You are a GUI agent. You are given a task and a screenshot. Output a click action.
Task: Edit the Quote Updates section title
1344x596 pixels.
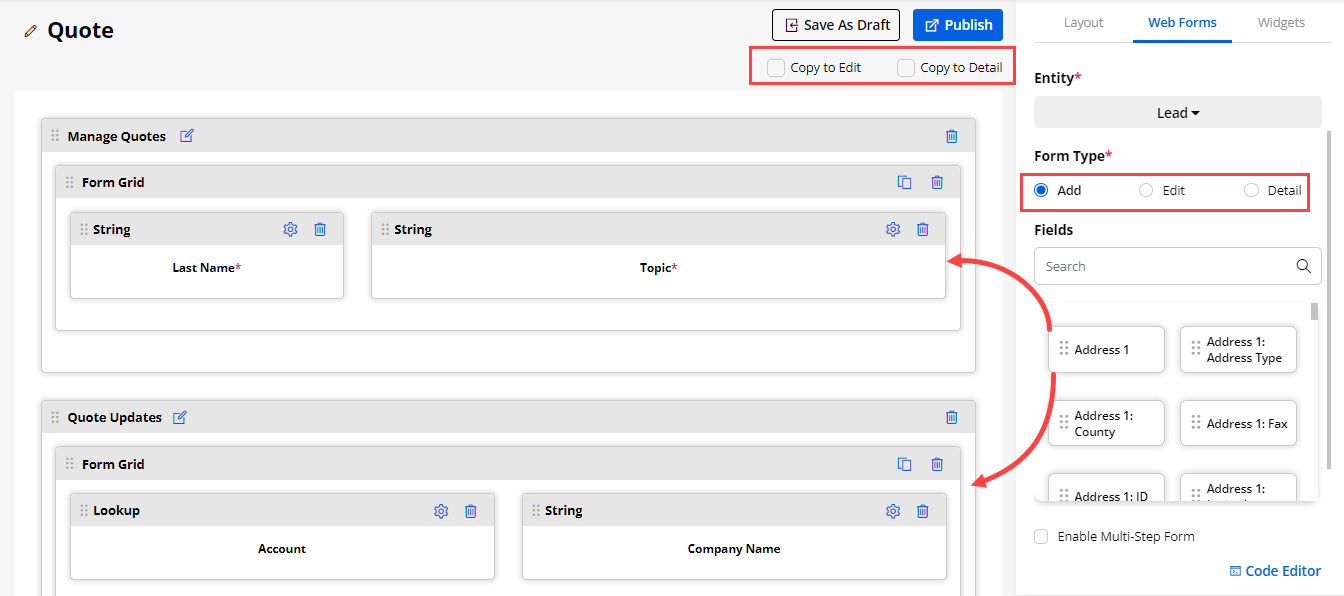(180, 417)
